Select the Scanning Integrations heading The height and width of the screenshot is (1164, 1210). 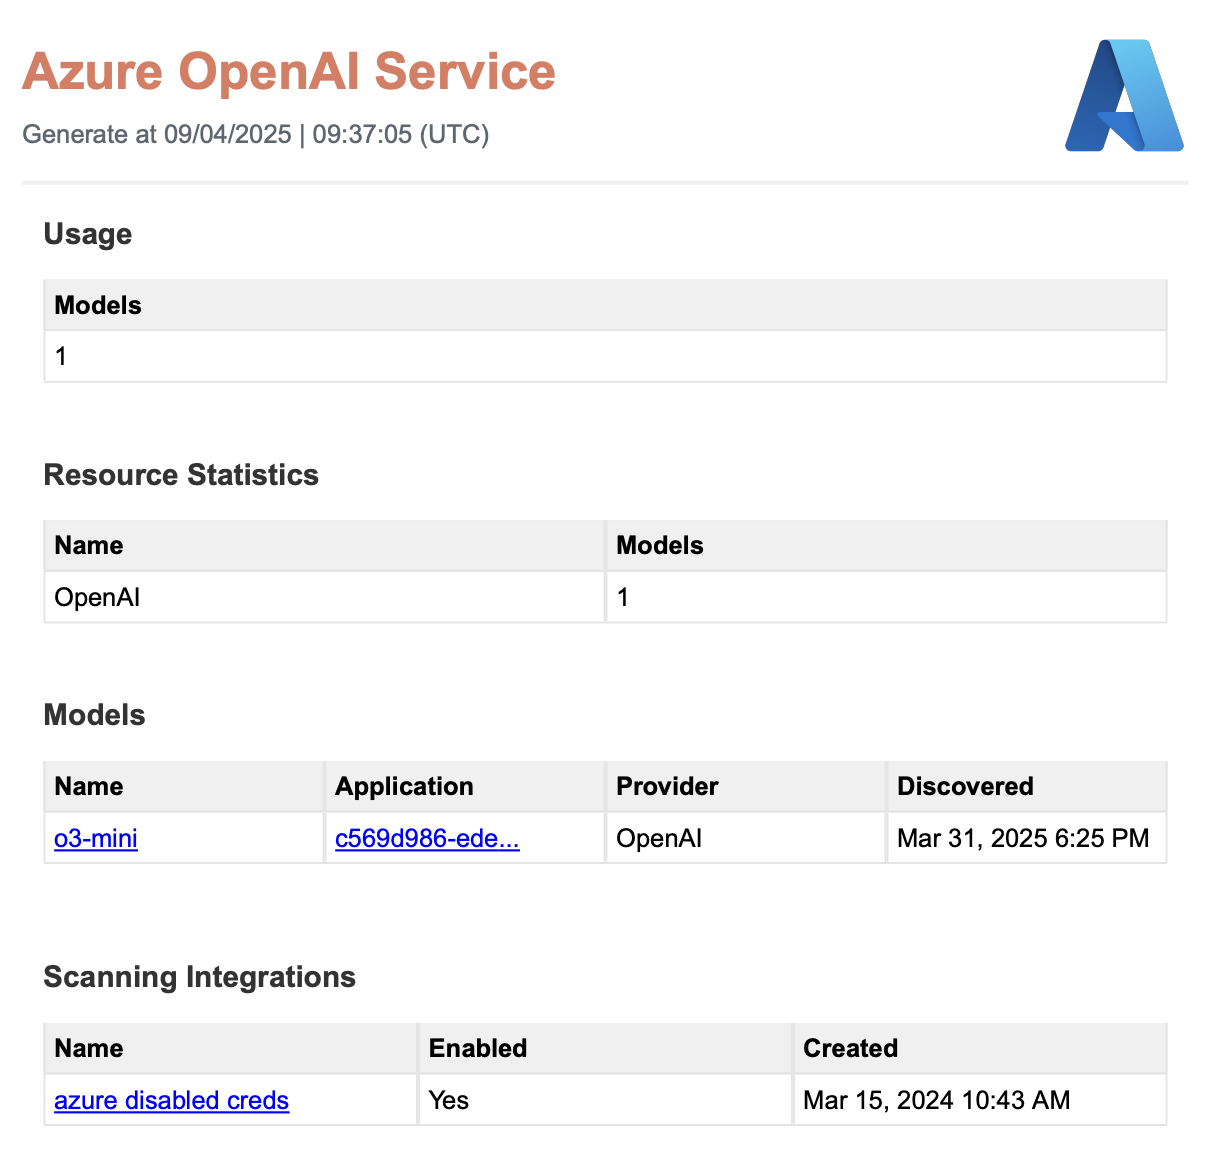[200, 976]
